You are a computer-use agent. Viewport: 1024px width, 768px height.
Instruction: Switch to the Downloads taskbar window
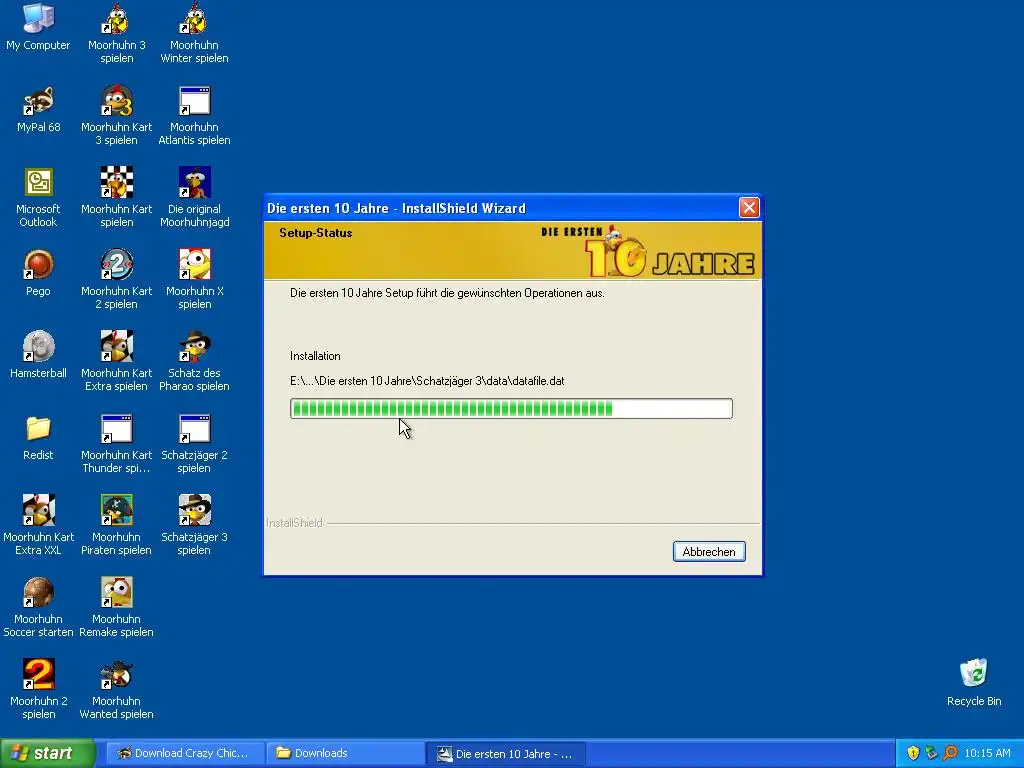(345, 754)
